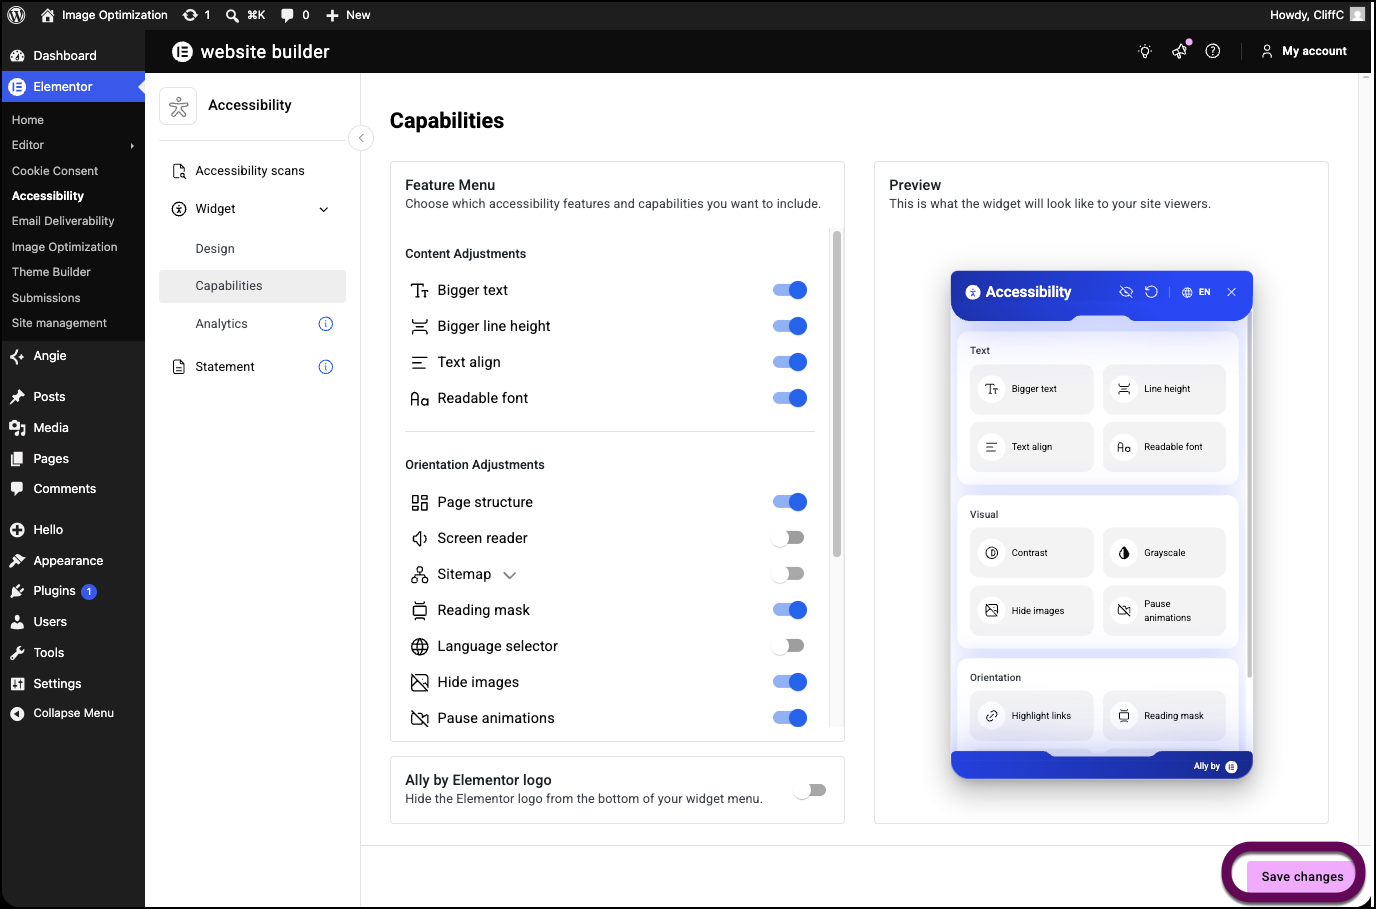Close the preview widget with X

coord(1232,292)
